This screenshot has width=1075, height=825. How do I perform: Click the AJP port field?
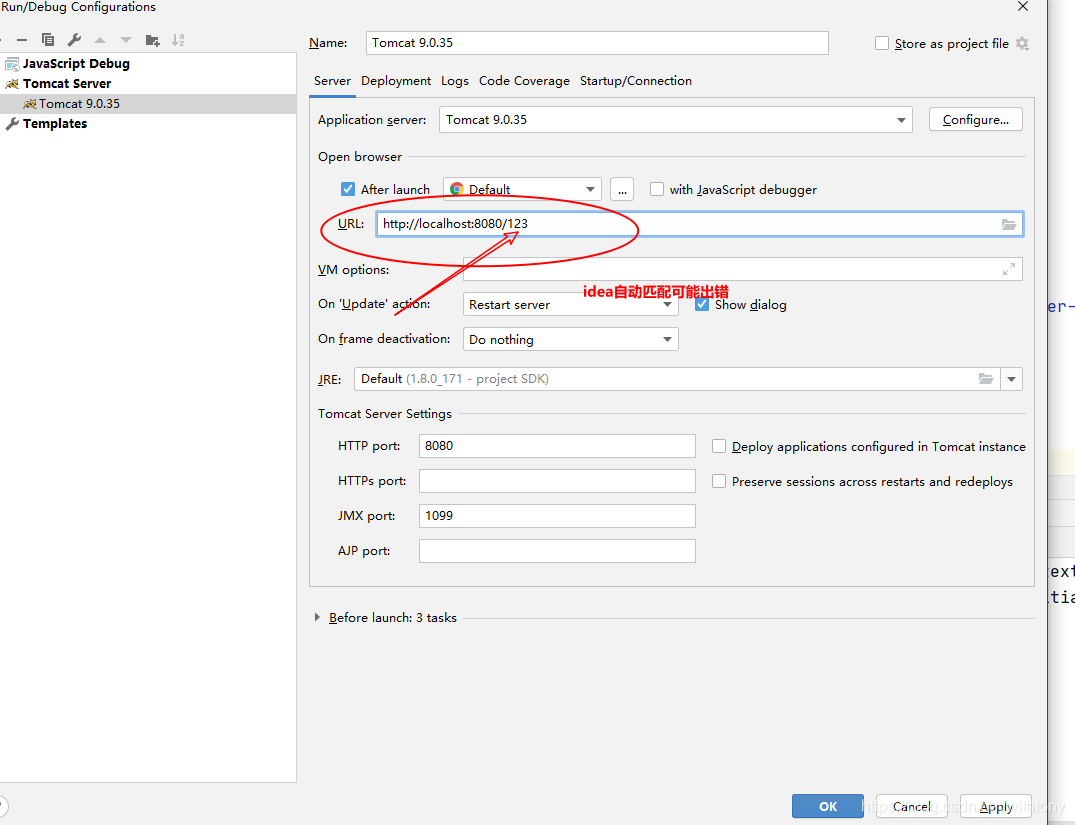[557, 551]
